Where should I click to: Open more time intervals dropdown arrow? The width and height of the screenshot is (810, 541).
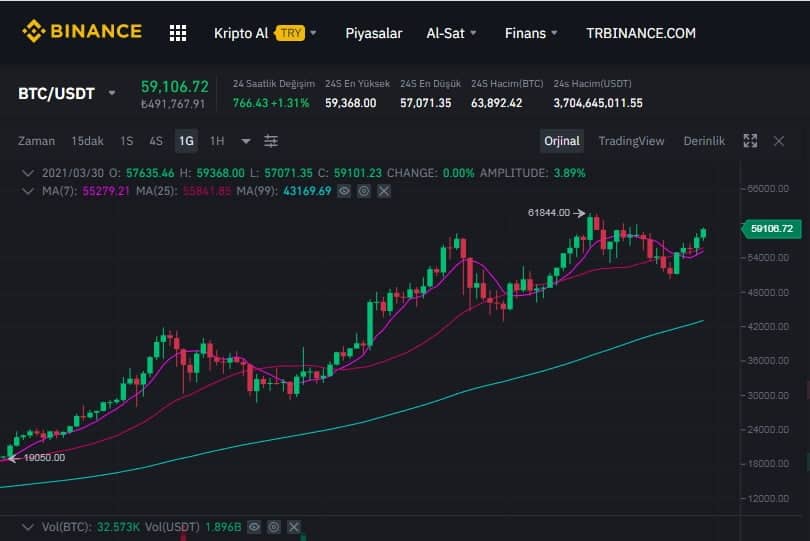(246, 141)
